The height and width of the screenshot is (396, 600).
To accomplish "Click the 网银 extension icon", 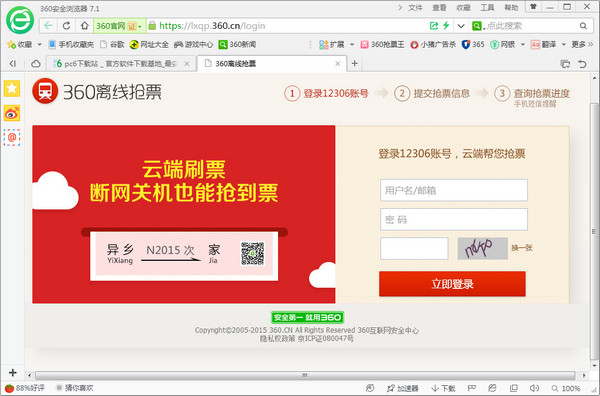I will tap(502, 44).
